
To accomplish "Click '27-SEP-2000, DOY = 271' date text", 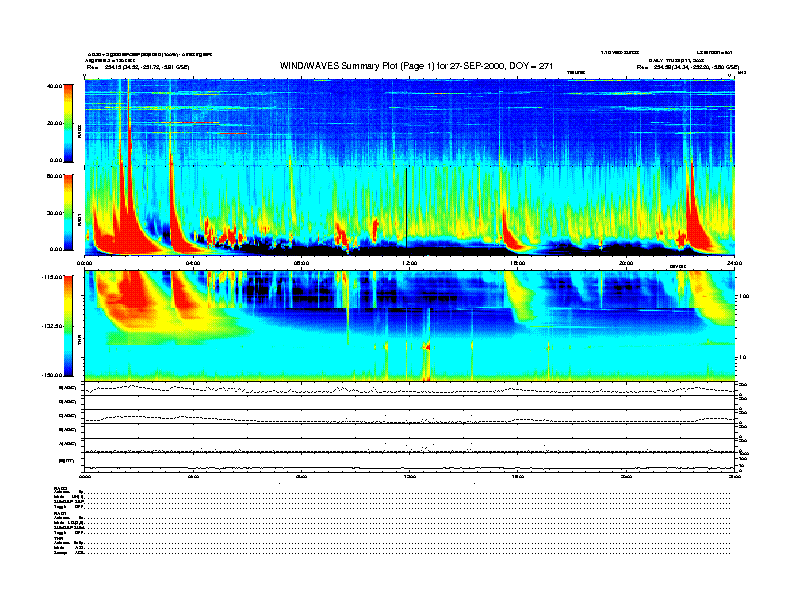I will pos(502,66).
